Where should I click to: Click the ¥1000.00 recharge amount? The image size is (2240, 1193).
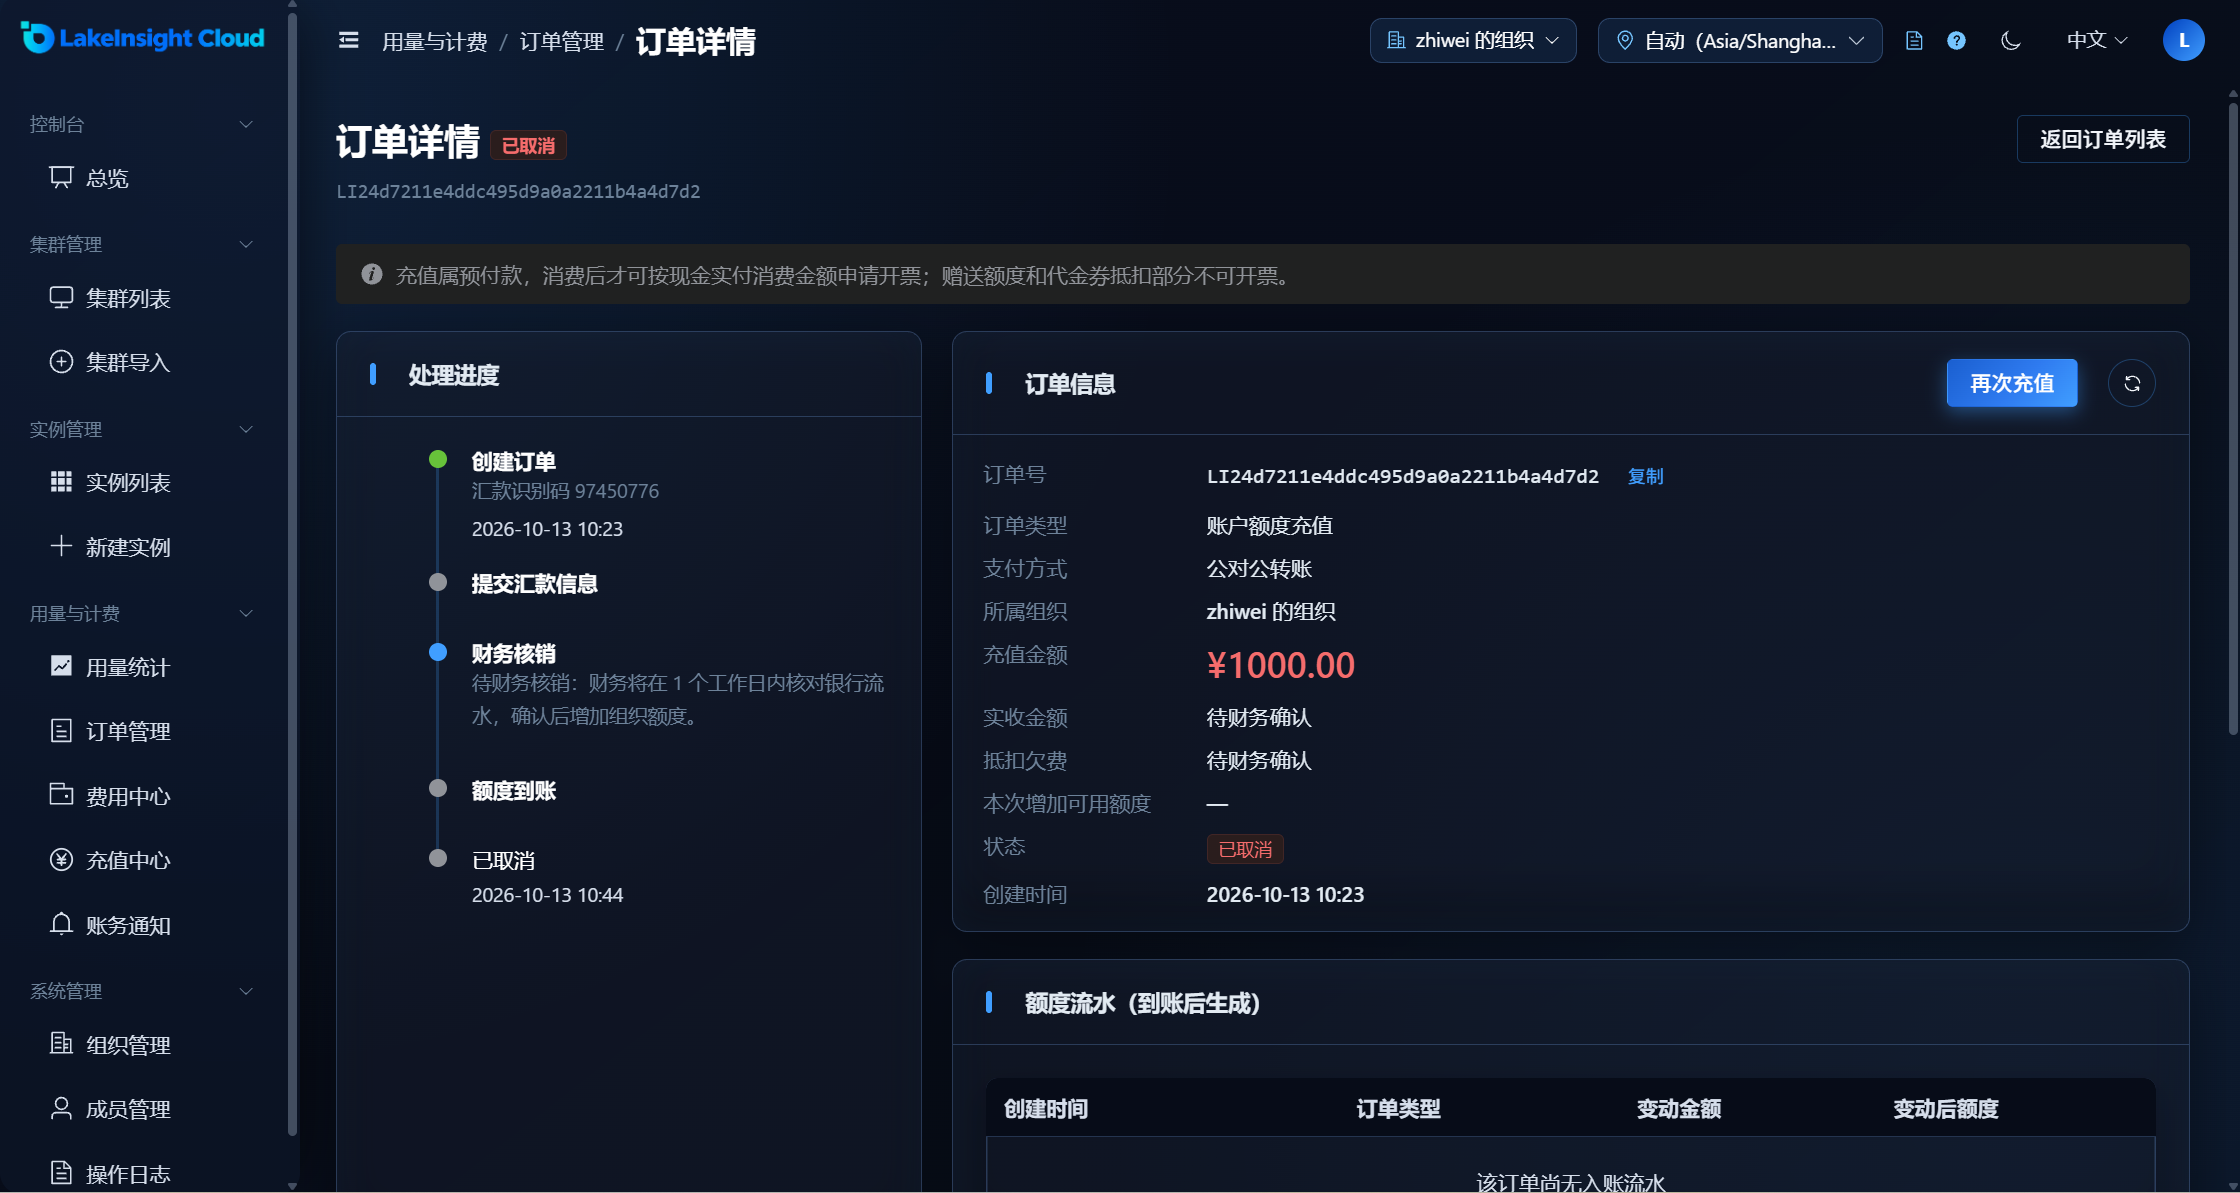point(1280,665)
